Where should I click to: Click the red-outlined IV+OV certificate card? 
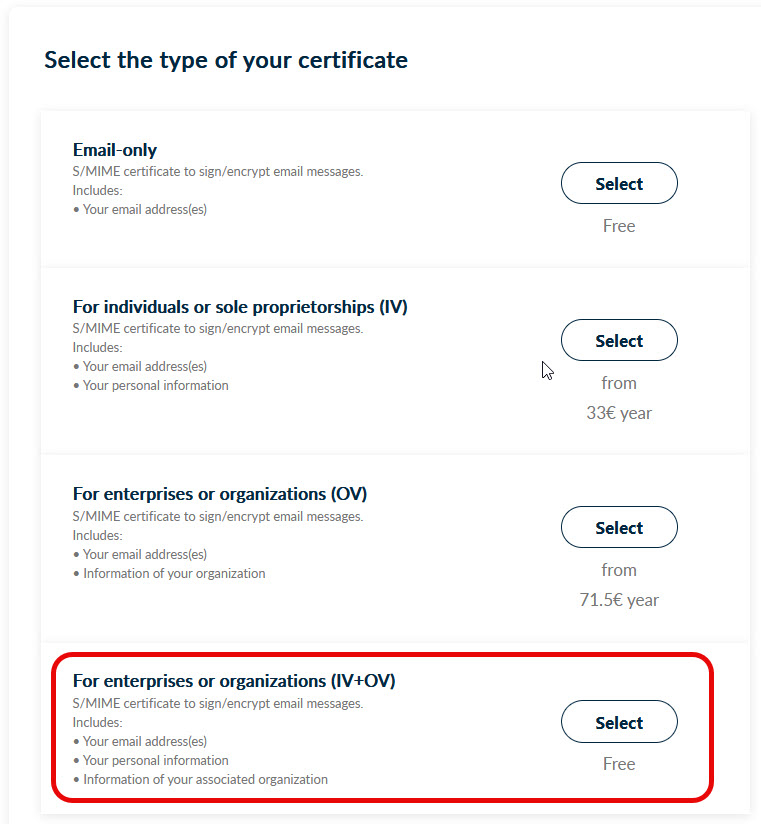click(x=380, y=727)
